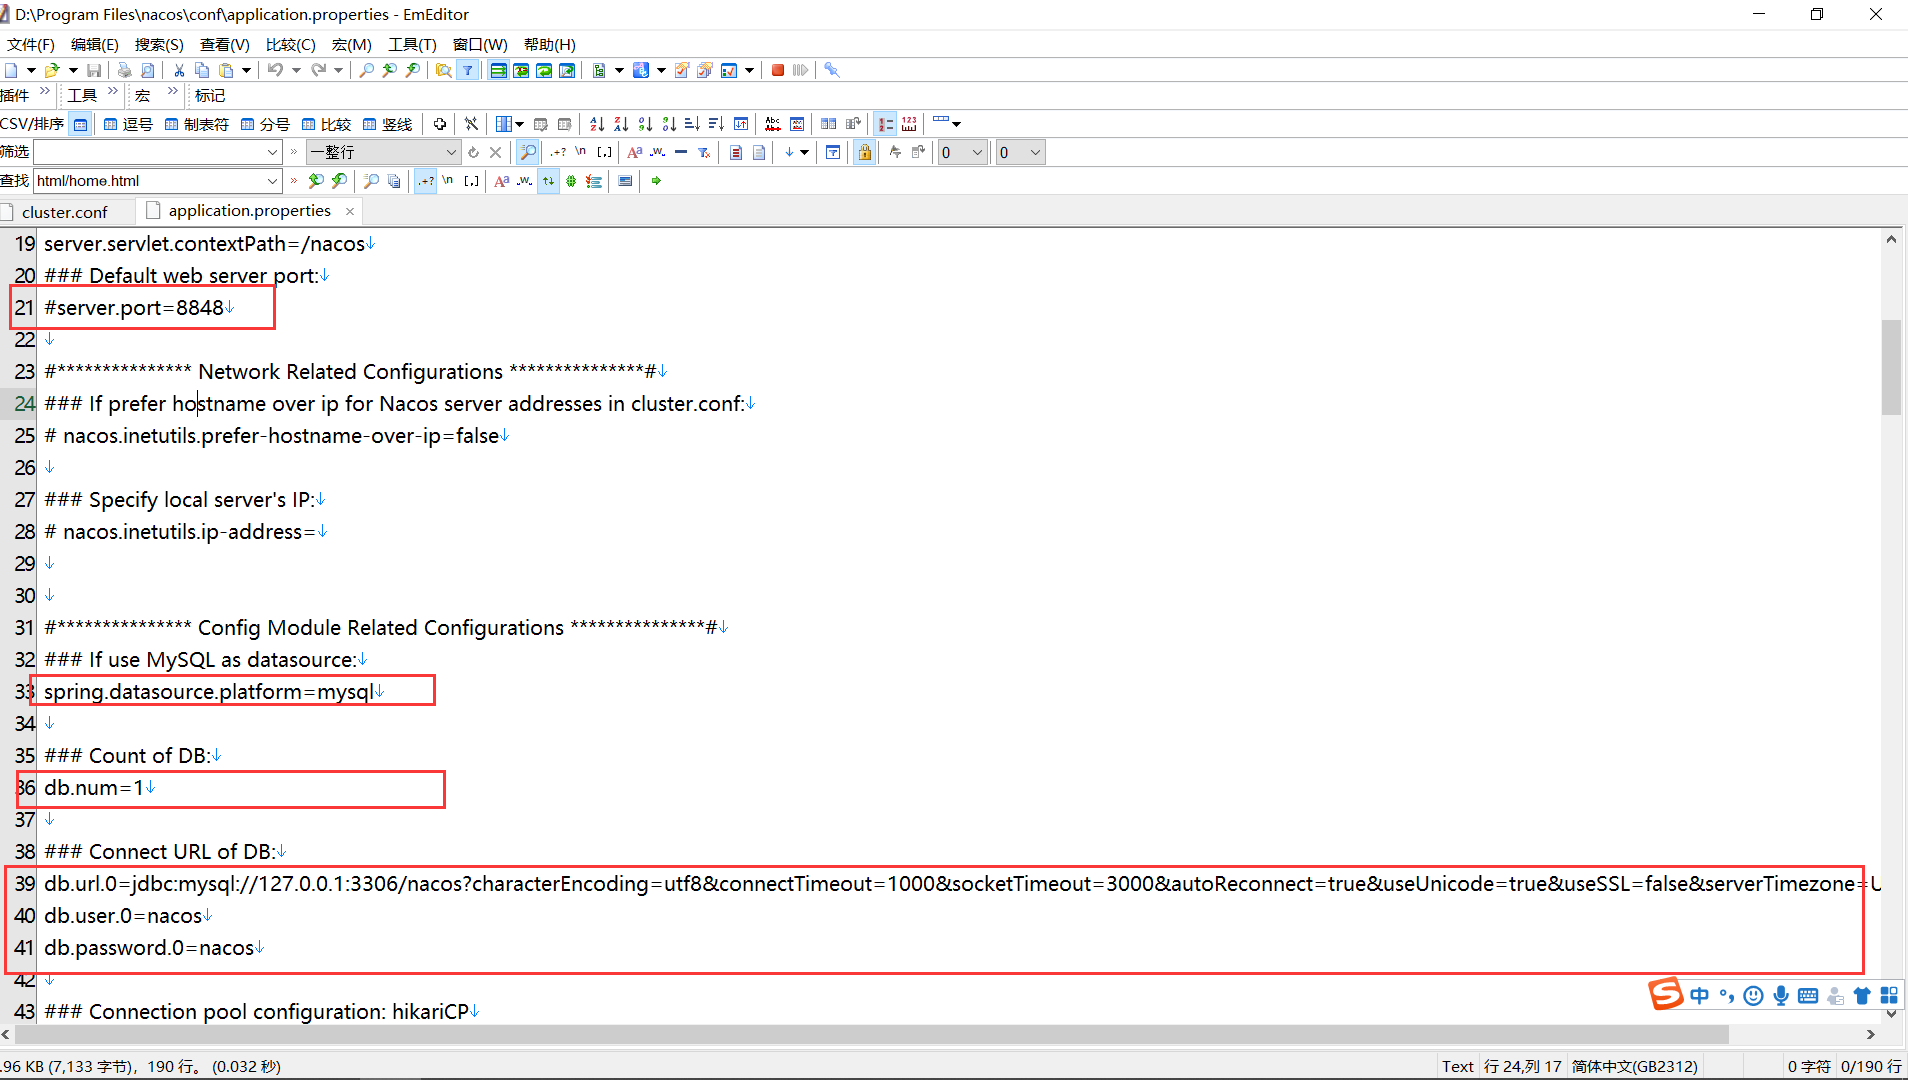The image size is (1908, 1080).
Task: Click the red Stop macro recording icon
Action: 777,70
